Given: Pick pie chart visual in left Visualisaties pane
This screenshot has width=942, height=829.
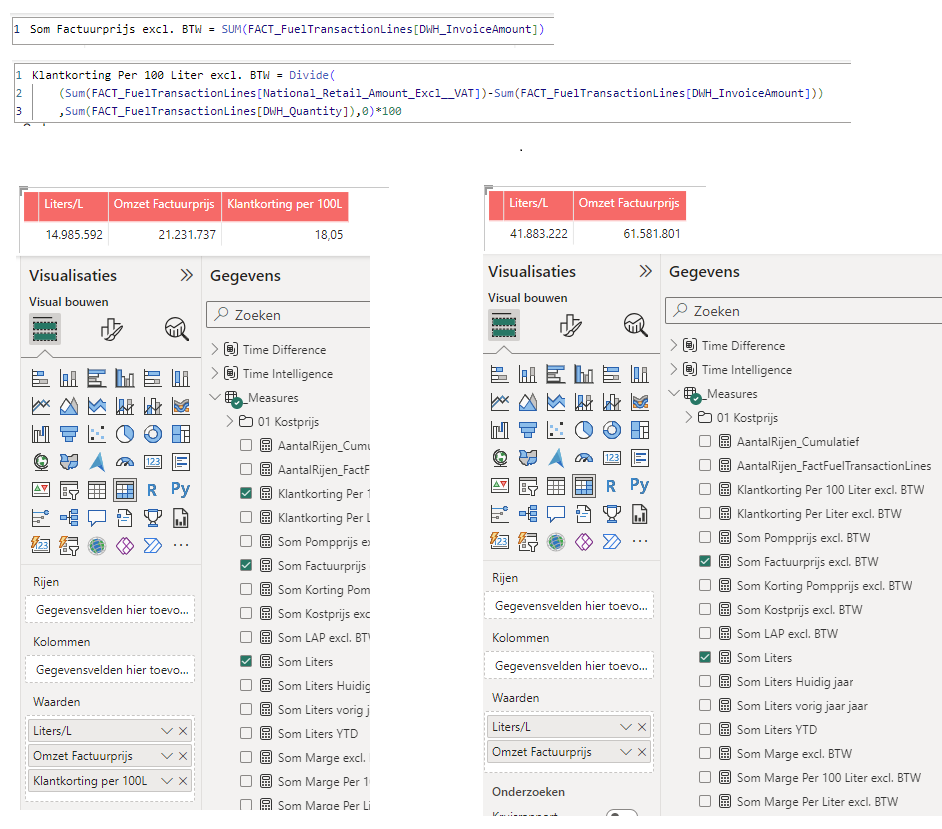Looking at the screenshot, I should click(x=124, y=434).
